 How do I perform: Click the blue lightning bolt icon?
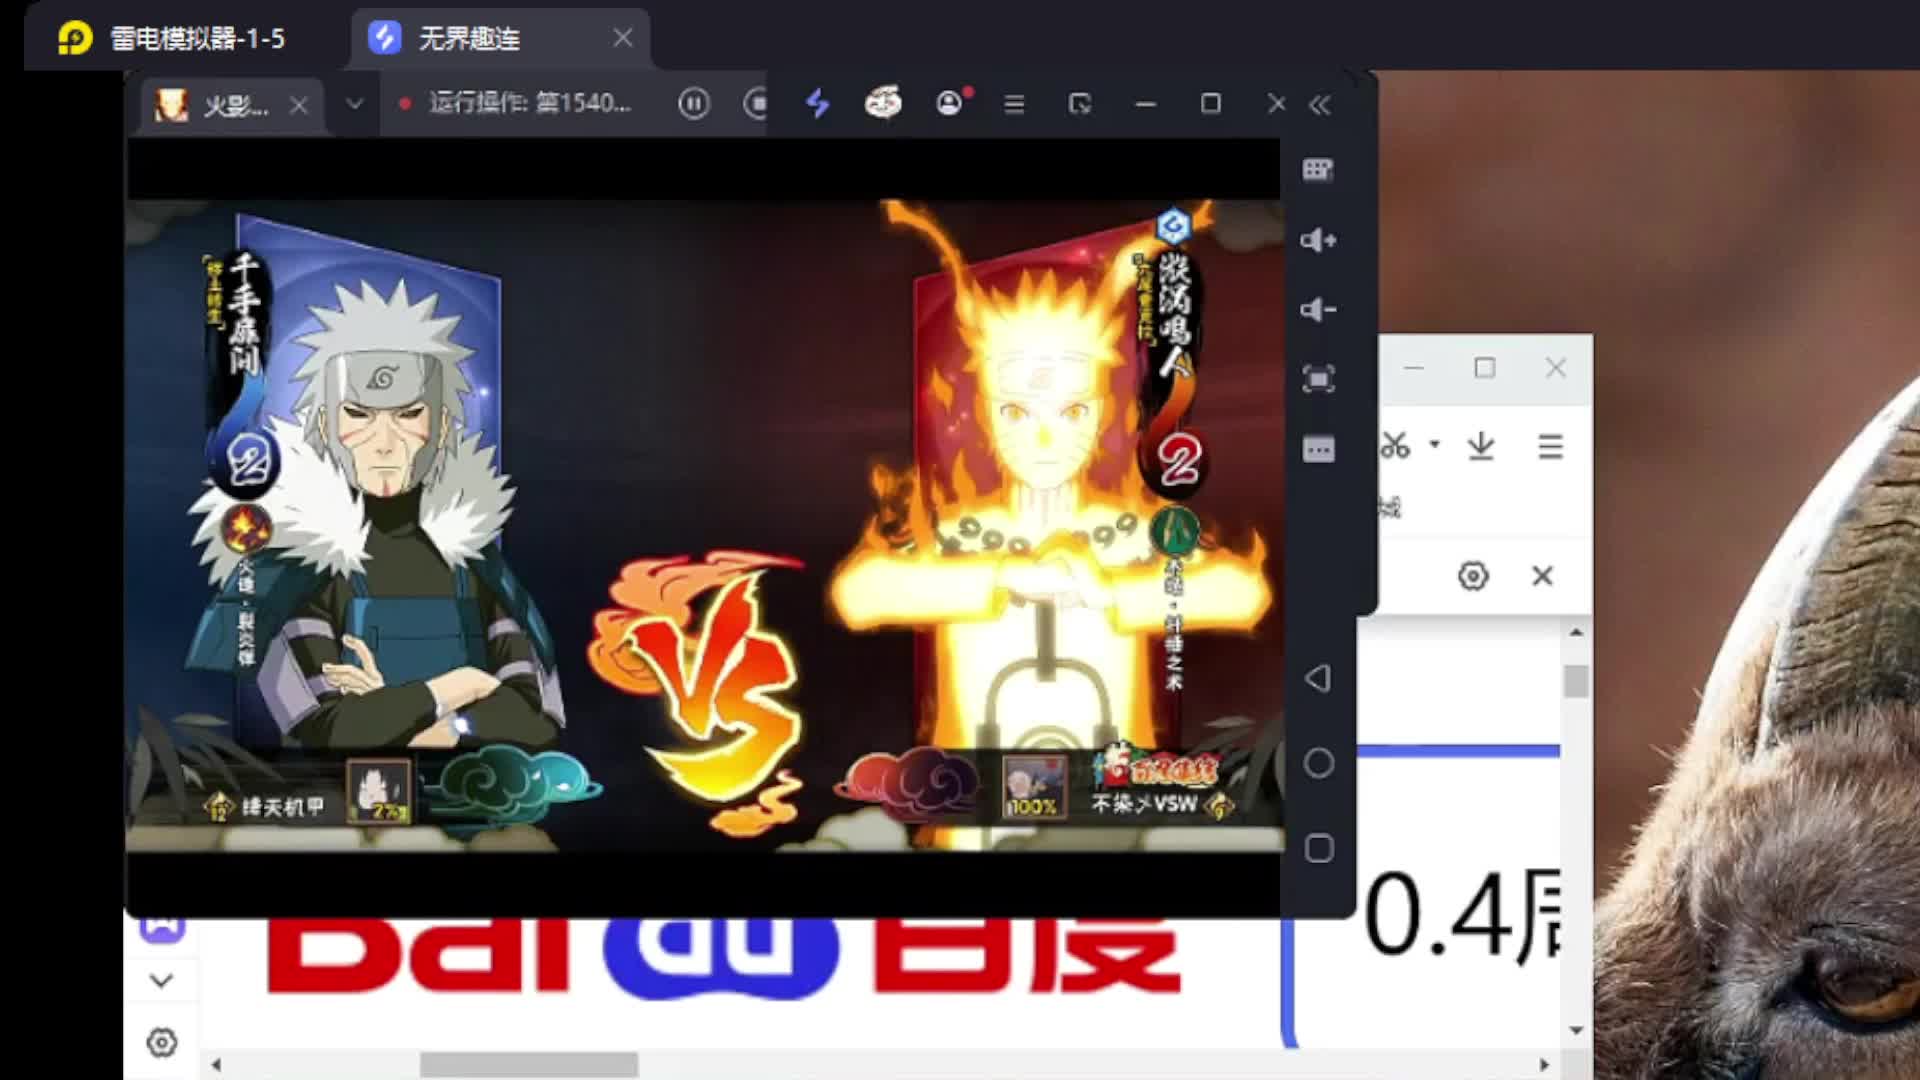(x=818, y=104)
